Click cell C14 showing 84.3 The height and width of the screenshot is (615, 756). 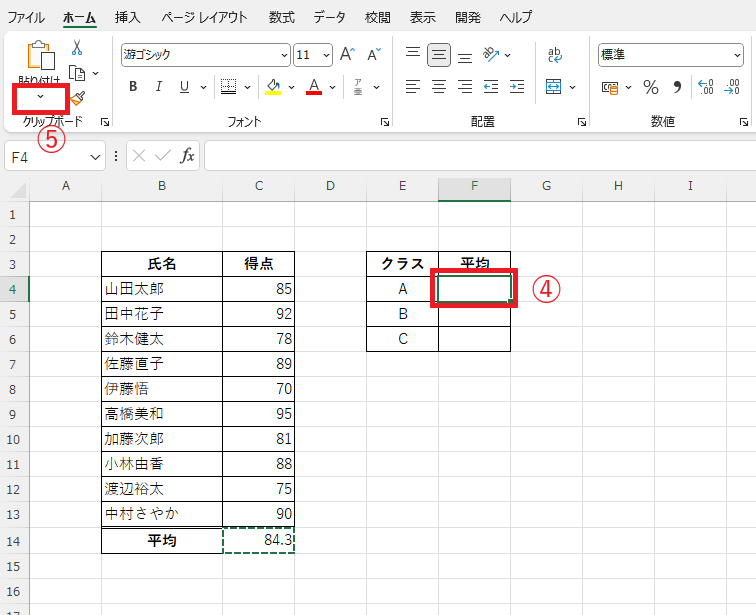point(258,540)
